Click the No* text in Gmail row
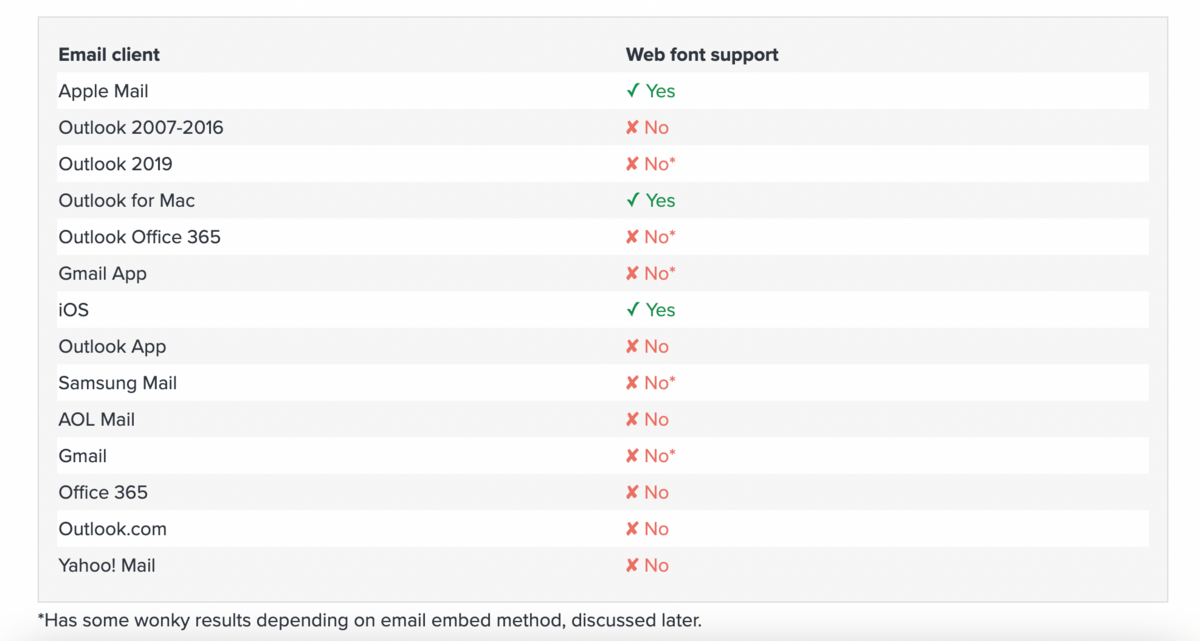This screenshot has height=641, width=1200. [x=660, y=456]
